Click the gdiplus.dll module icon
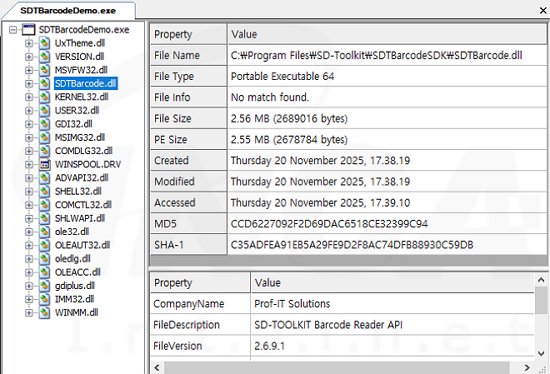The image size is (550, 374). tap(44, 286)
